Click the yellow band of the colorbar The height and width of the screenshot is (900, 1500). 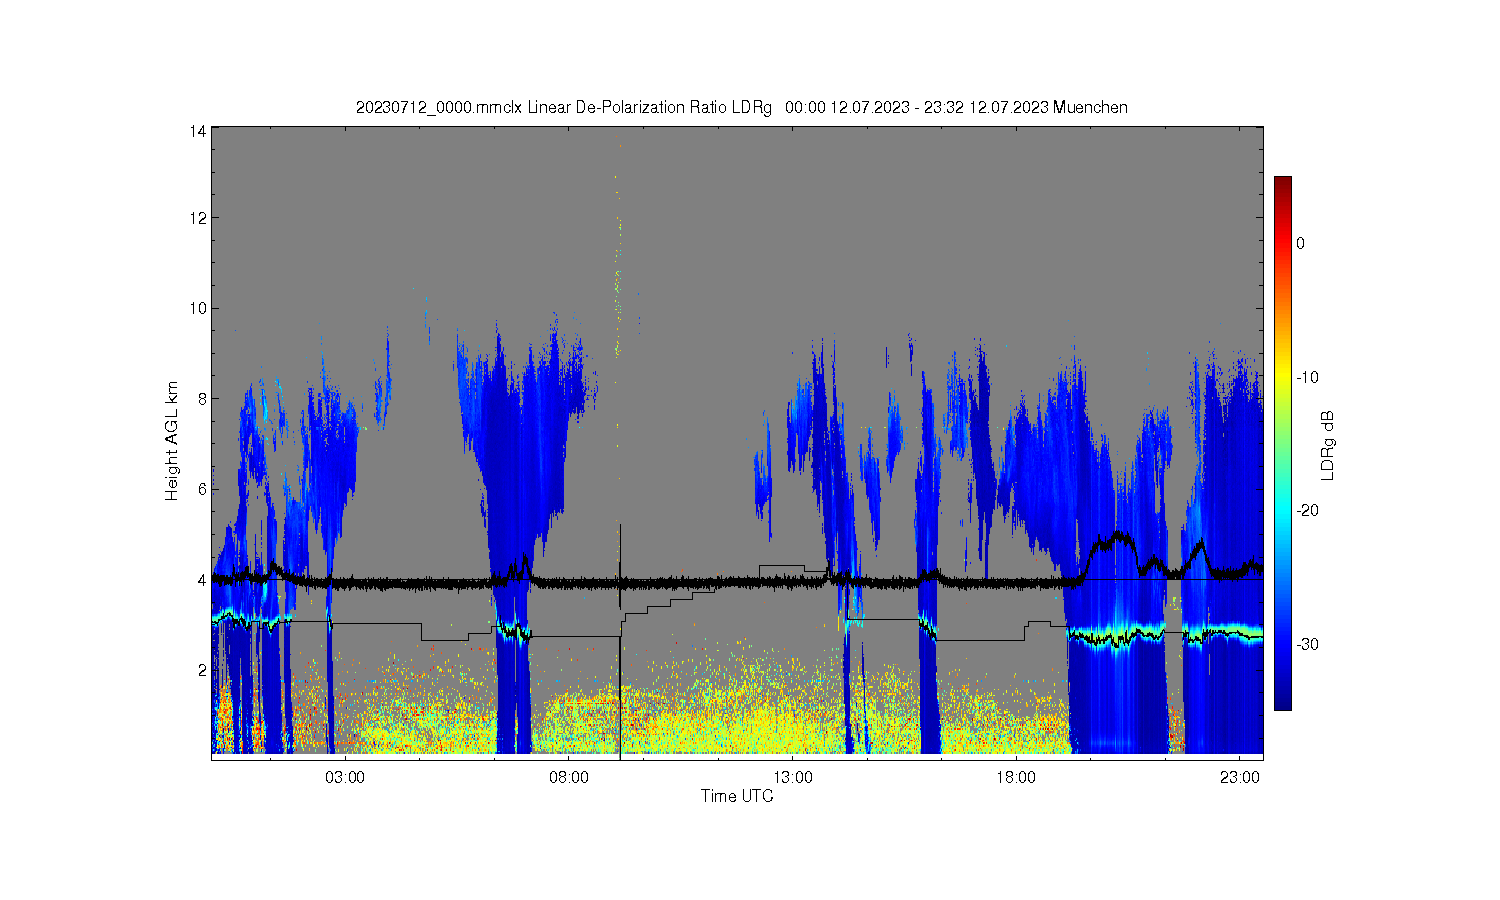point(1282,377)
